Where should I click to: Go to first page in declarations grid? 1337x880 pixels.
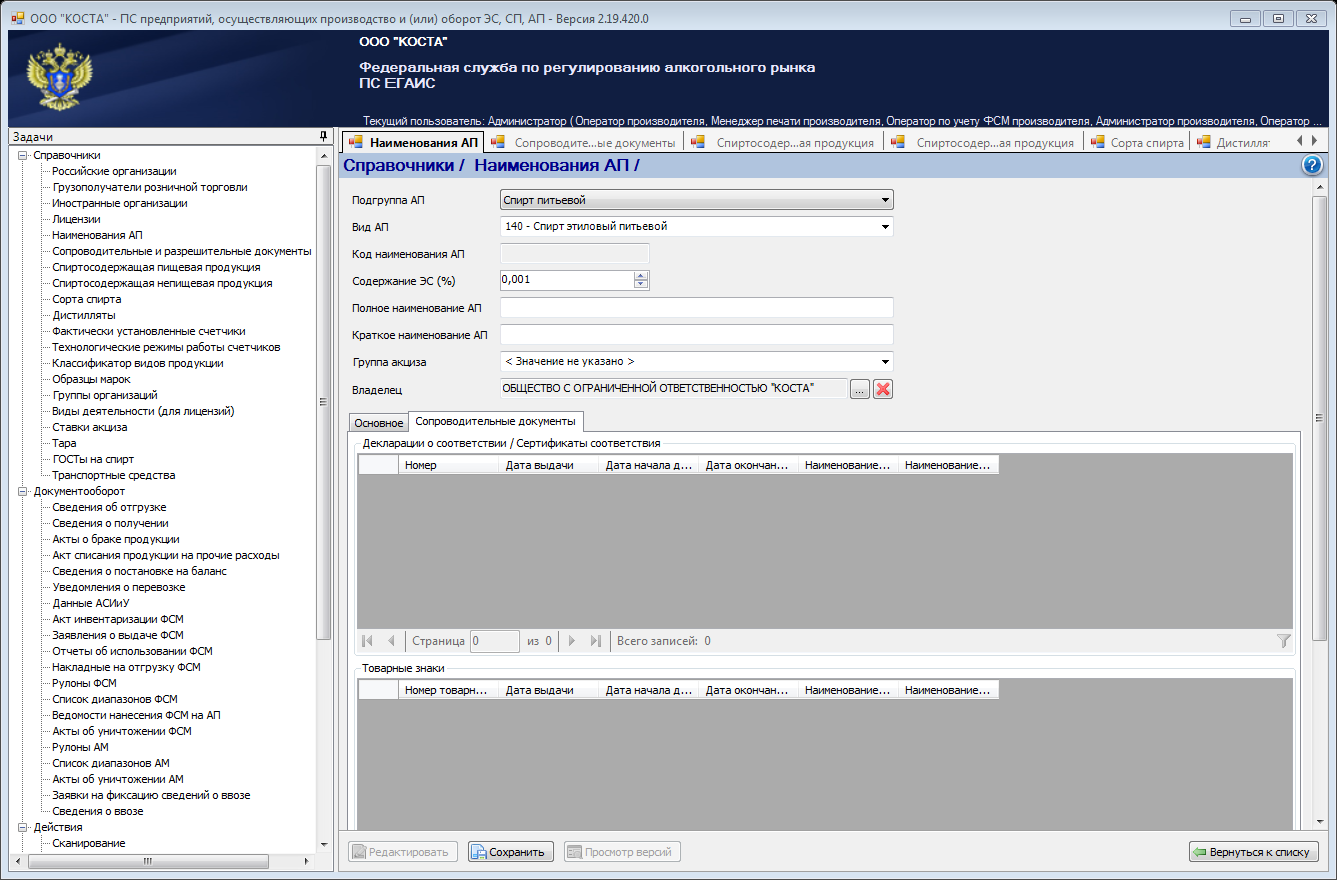click(x=368, y=641)
